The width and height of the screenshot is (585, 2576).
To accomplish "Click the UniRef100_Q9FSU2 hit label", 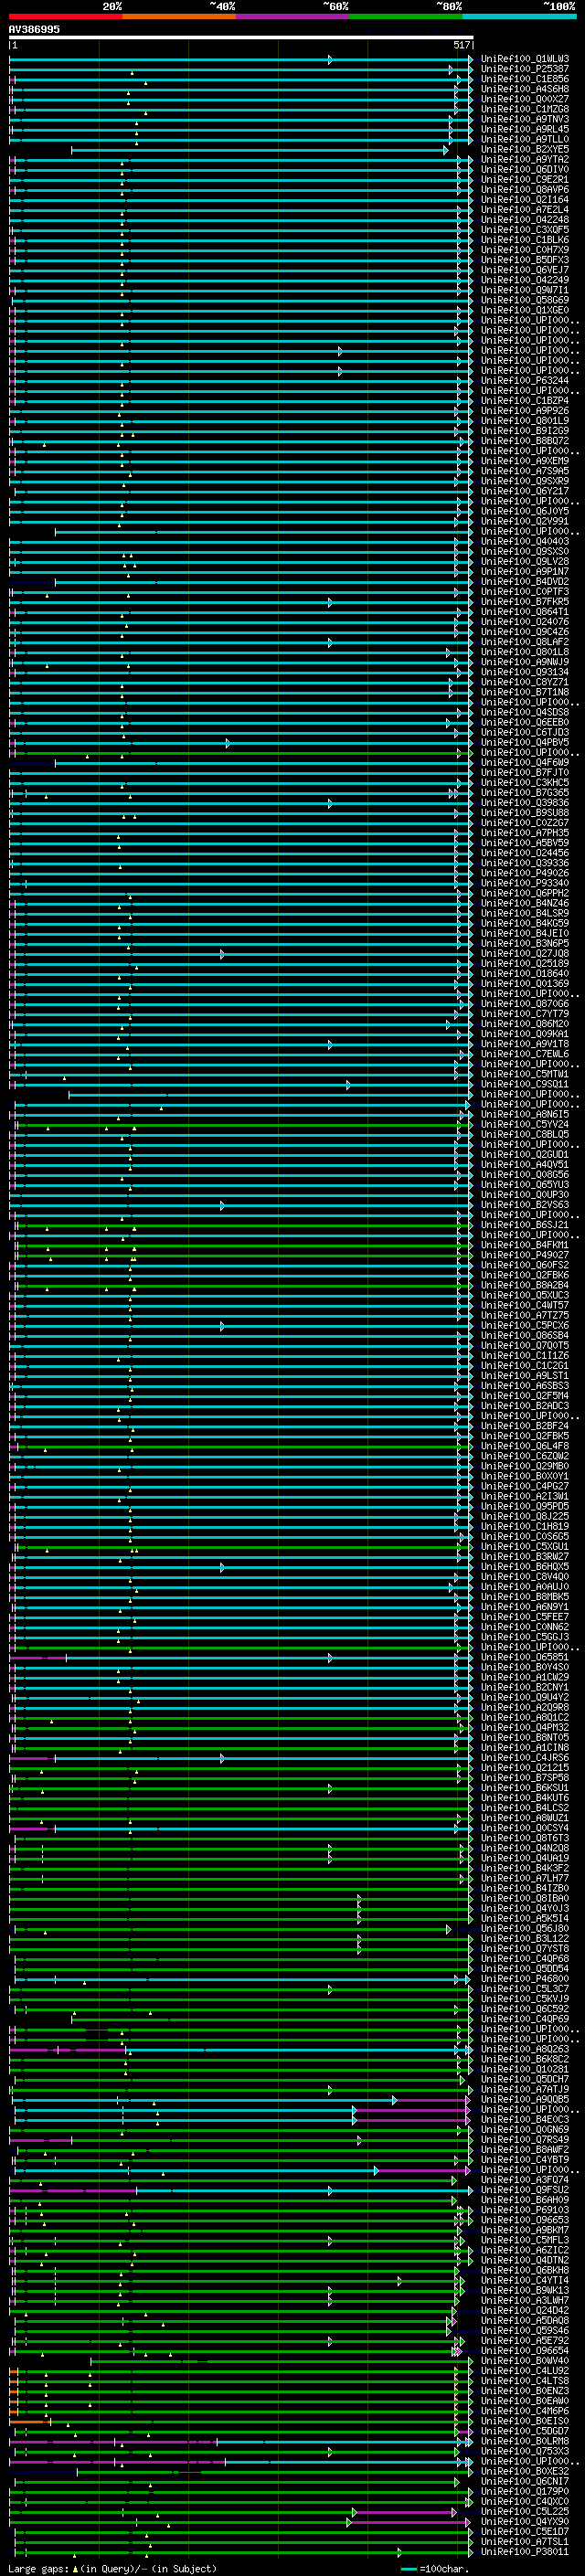I will 524,2190.
